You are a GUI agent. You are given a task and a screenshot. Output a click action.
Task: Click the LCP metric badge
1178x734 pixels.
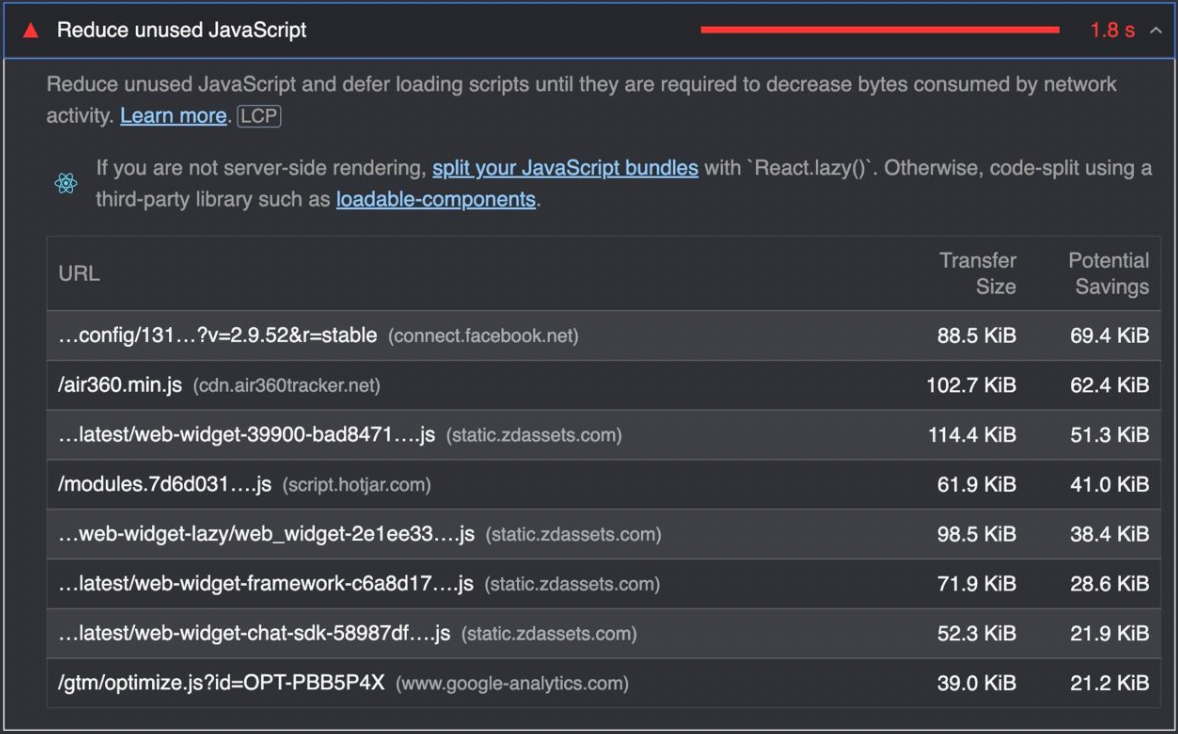(x=259, y=116)
